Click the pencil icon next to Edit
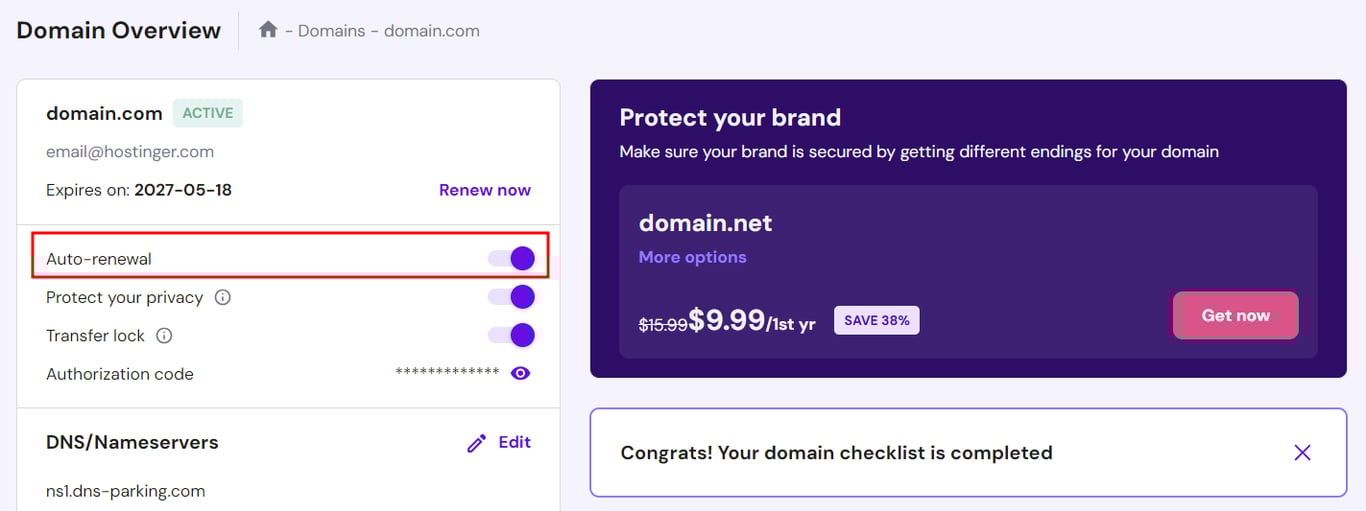This screenshot has height=511, width=1366. (476, 443)
